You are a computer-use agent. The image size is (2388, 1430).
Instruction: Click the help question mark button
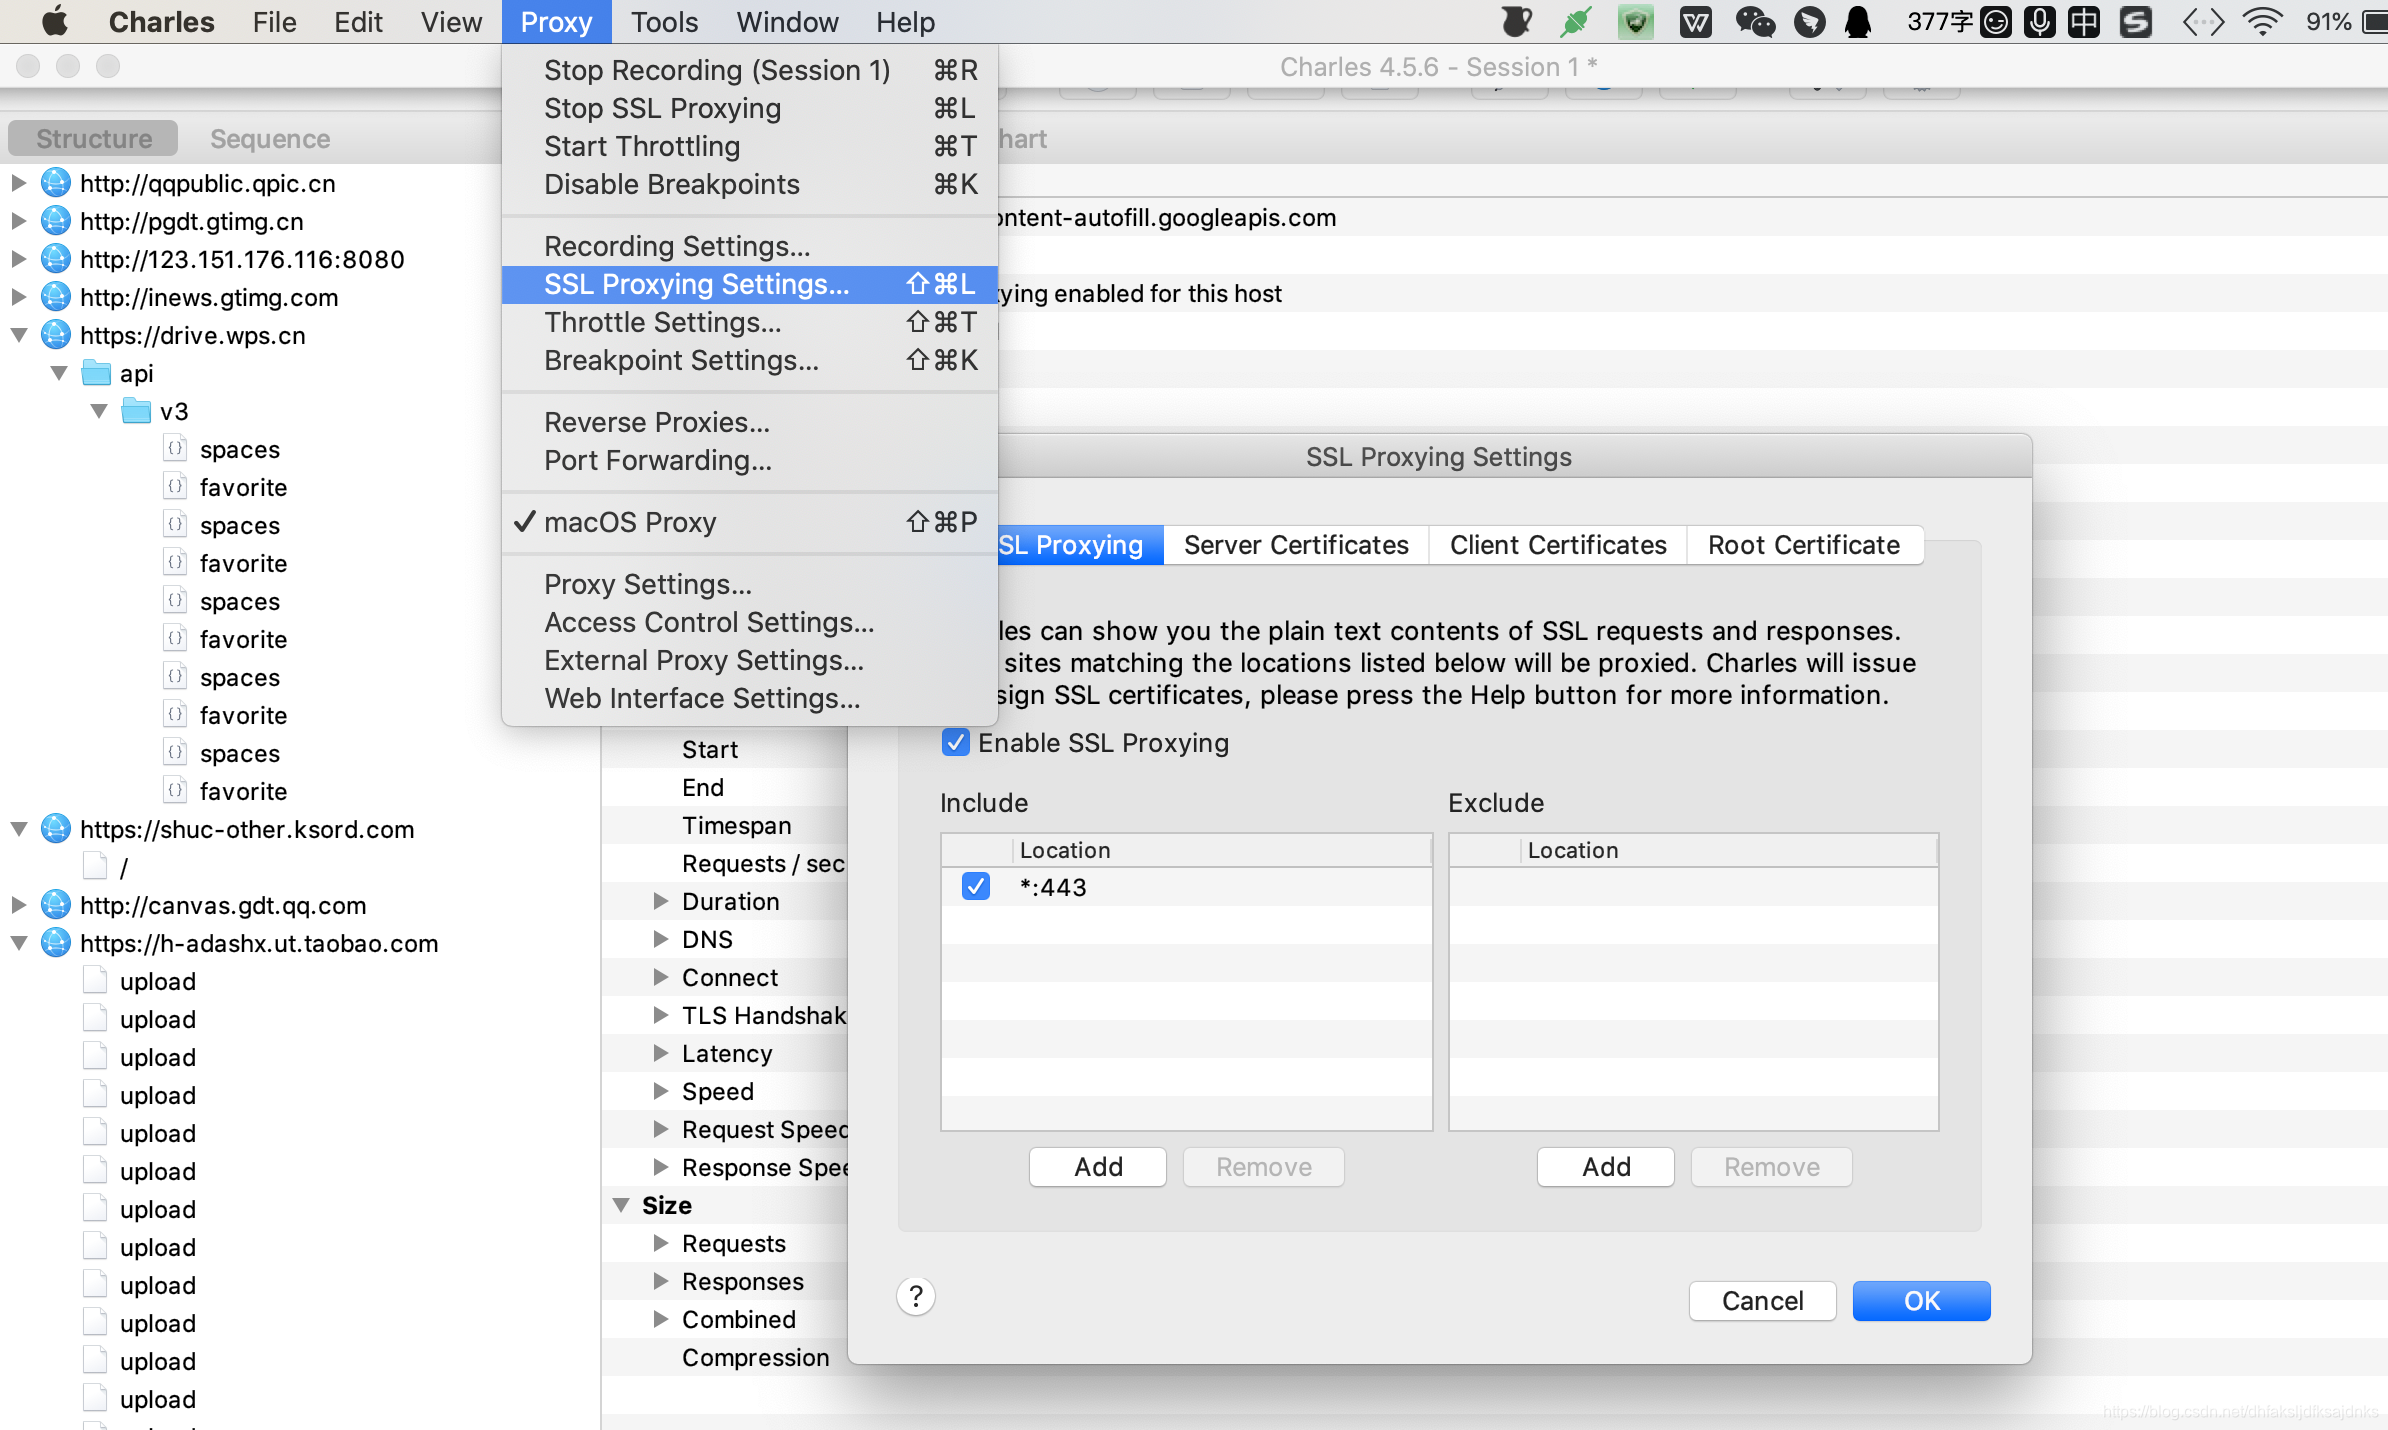pyautogui.click(x=915, y=1297)
